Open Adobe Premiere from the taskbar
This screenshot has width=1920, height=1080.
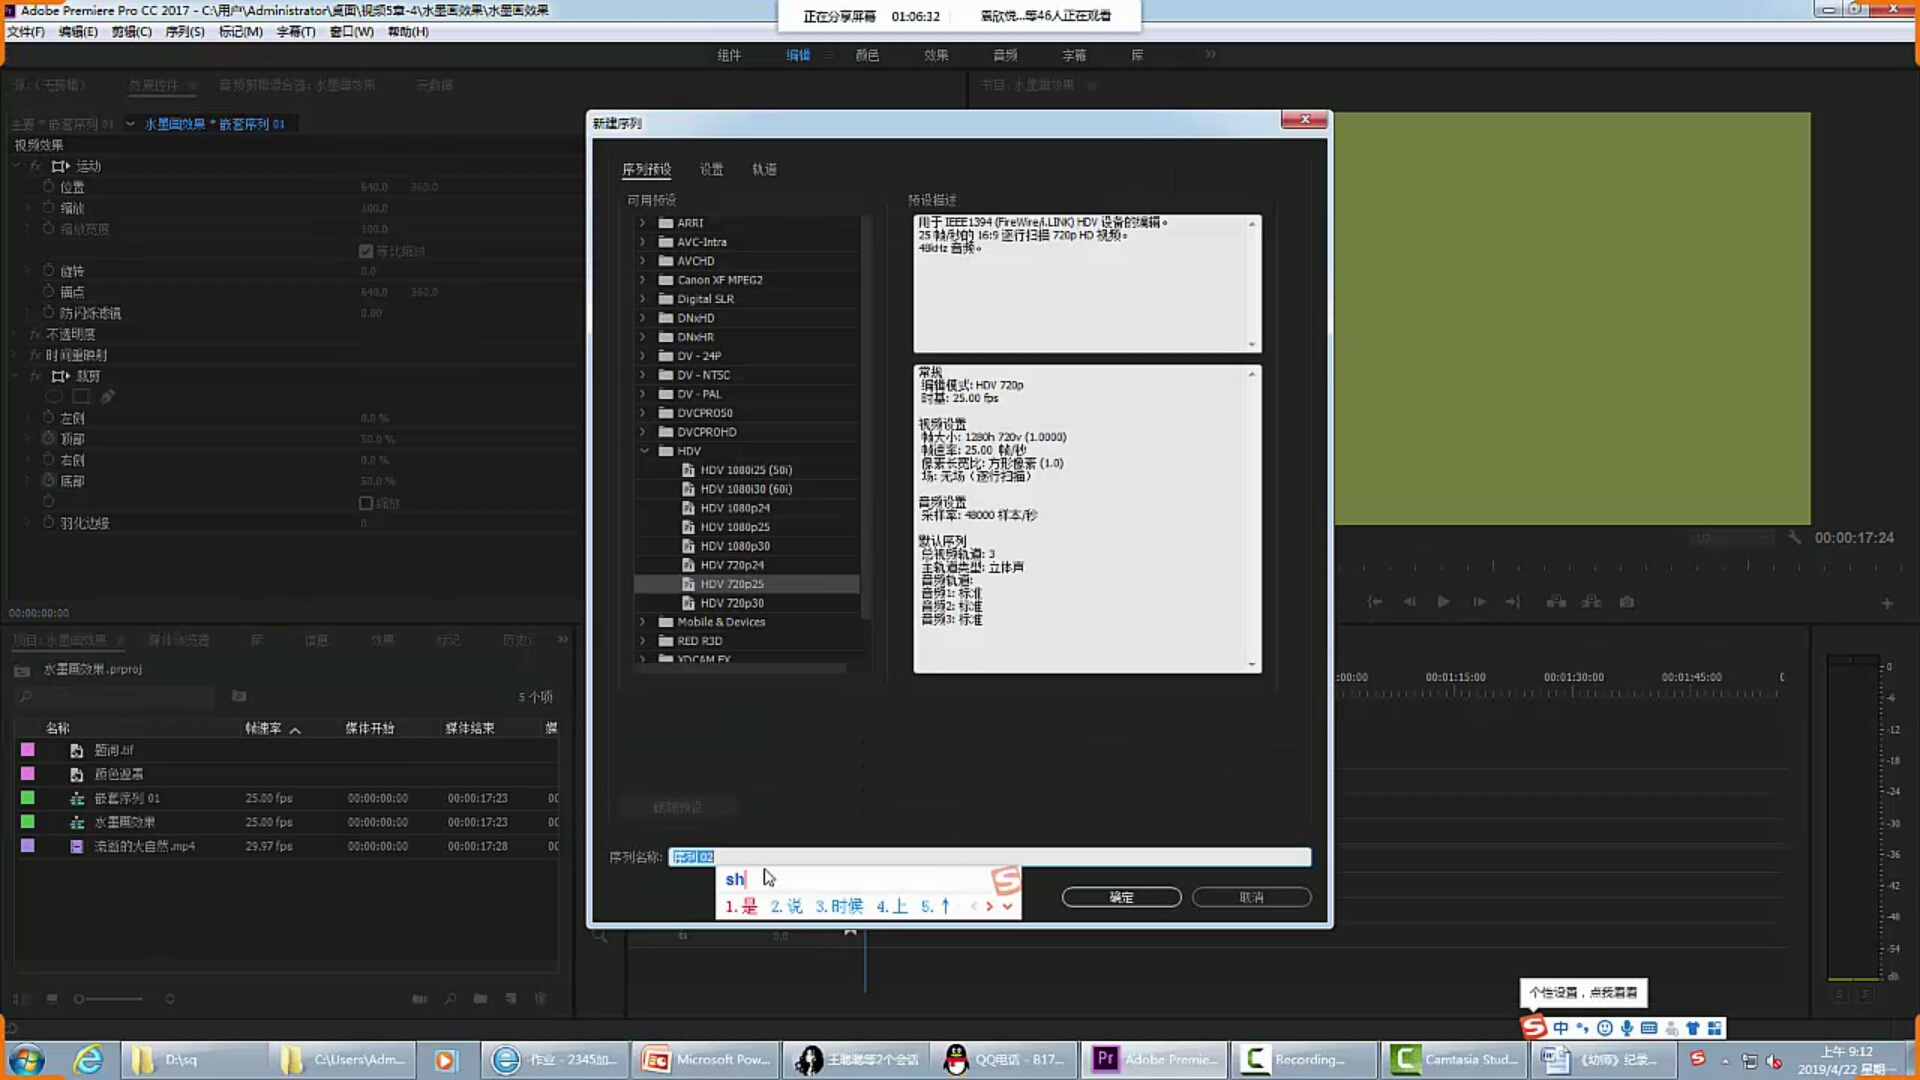click(1154, 1059)
